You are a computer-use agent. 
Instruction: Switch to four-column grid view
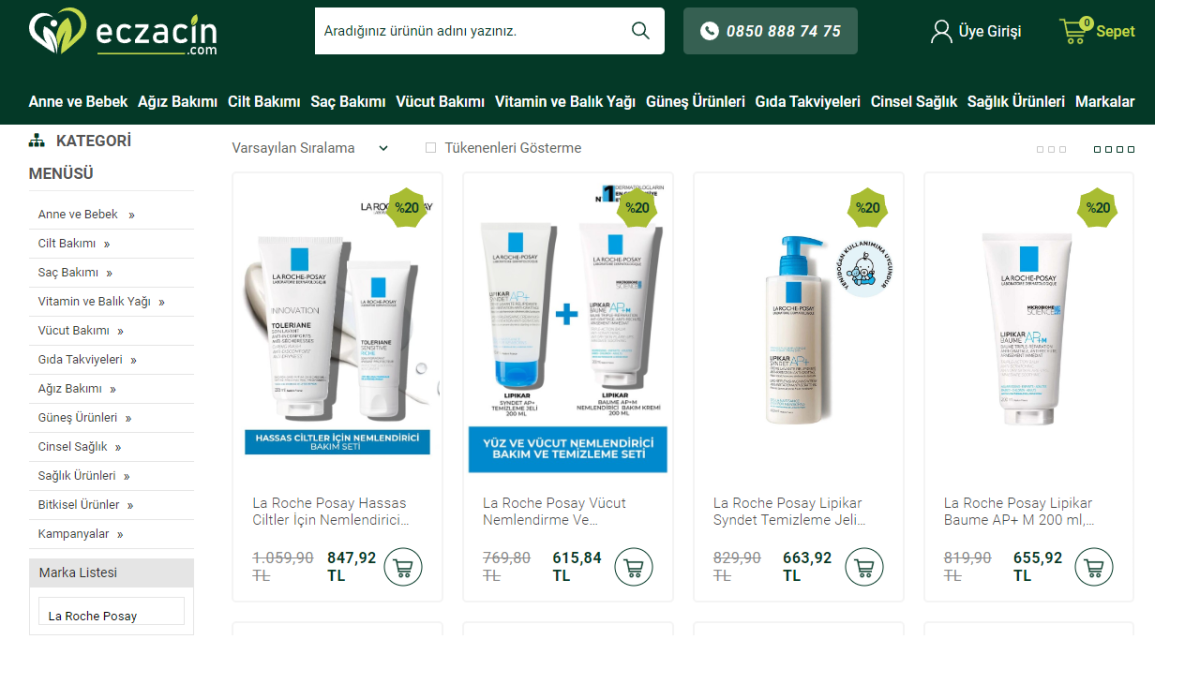click(x=1114, y=149)
